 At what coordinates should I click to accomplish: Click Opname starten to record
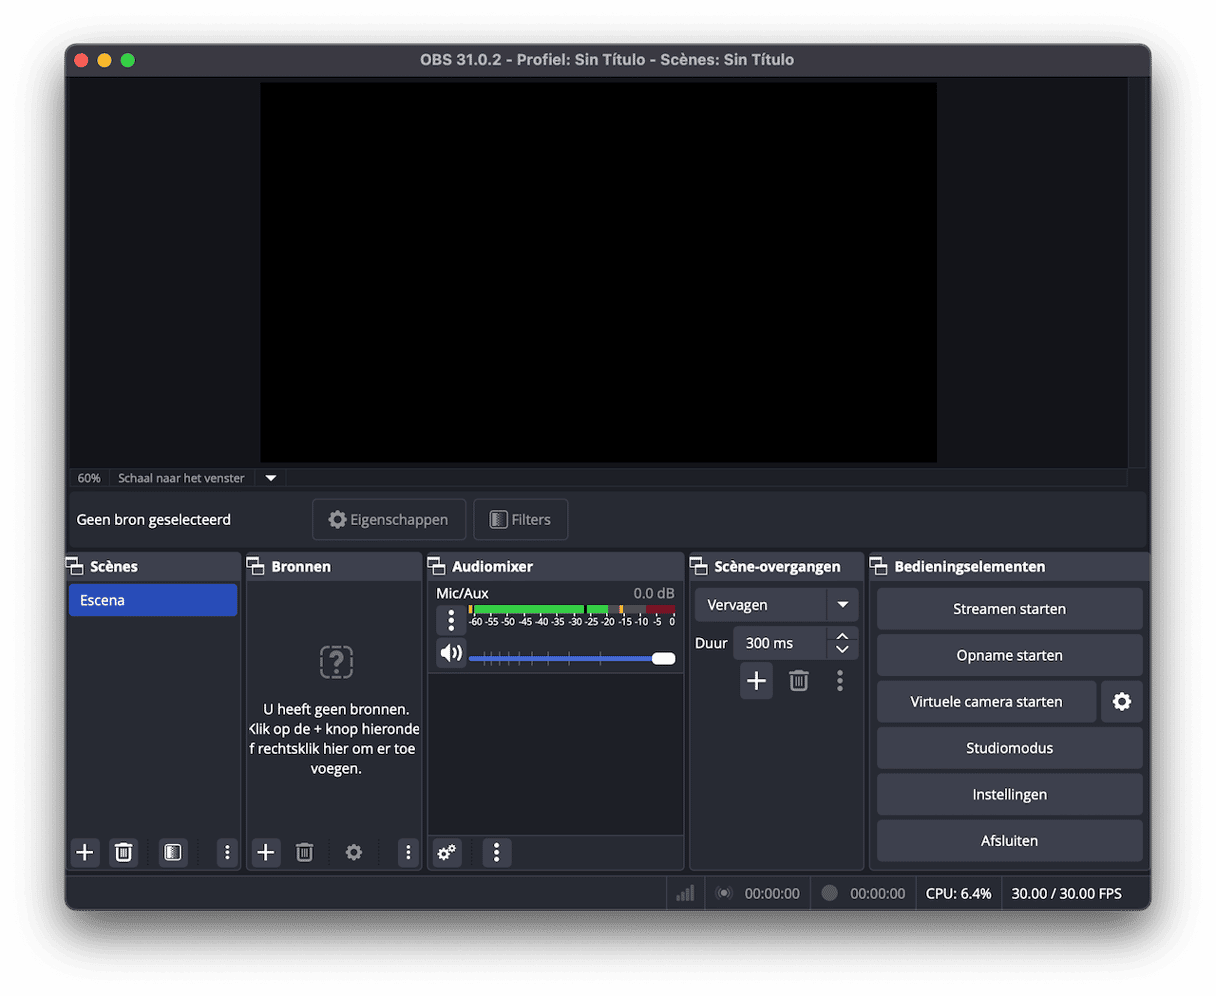pos(1009,655)
